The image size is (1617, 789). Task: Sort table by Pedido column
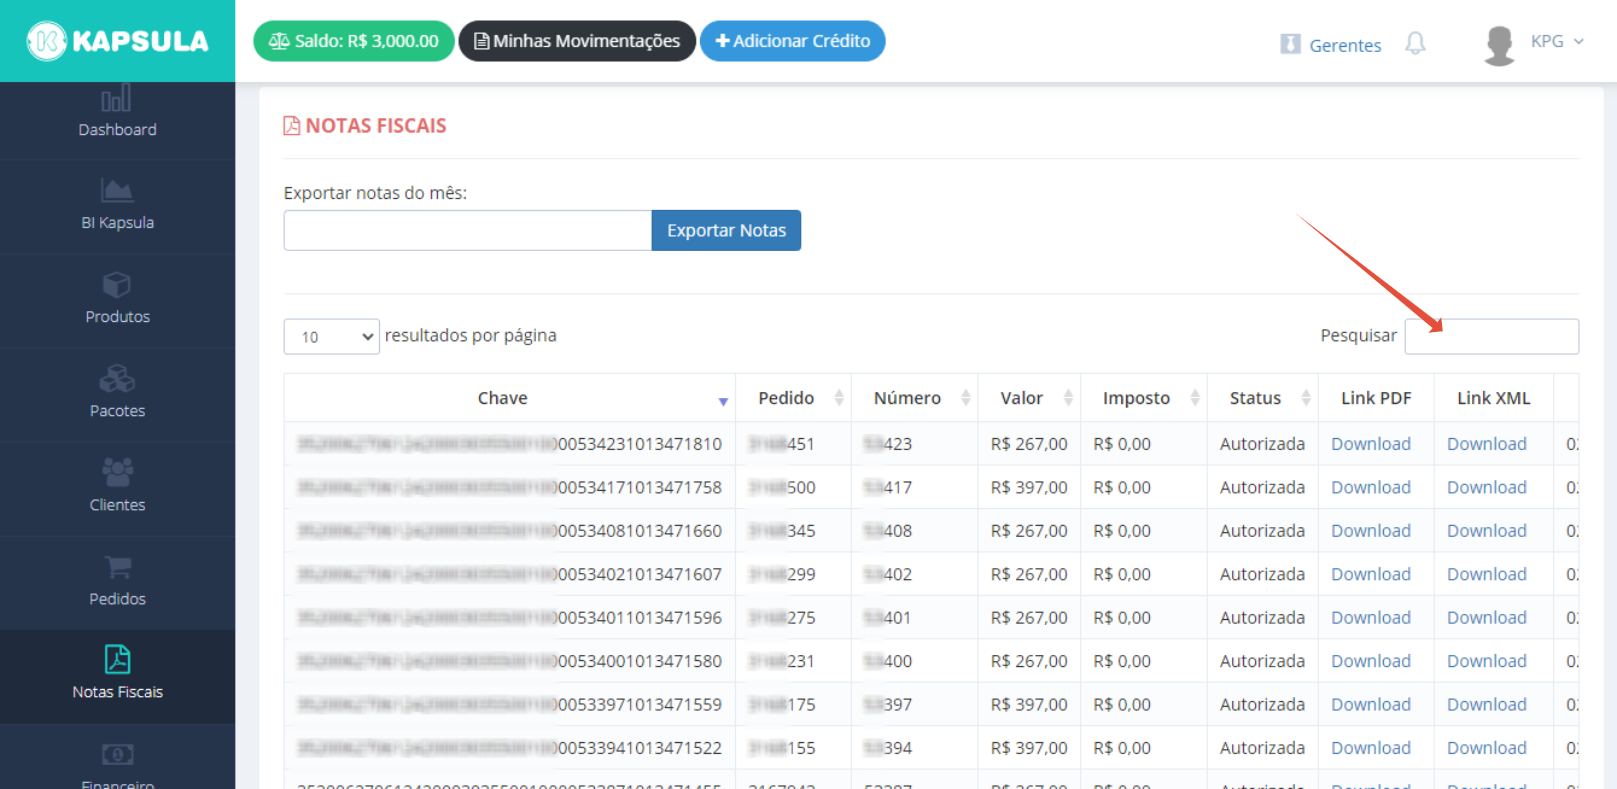point(794,398)
